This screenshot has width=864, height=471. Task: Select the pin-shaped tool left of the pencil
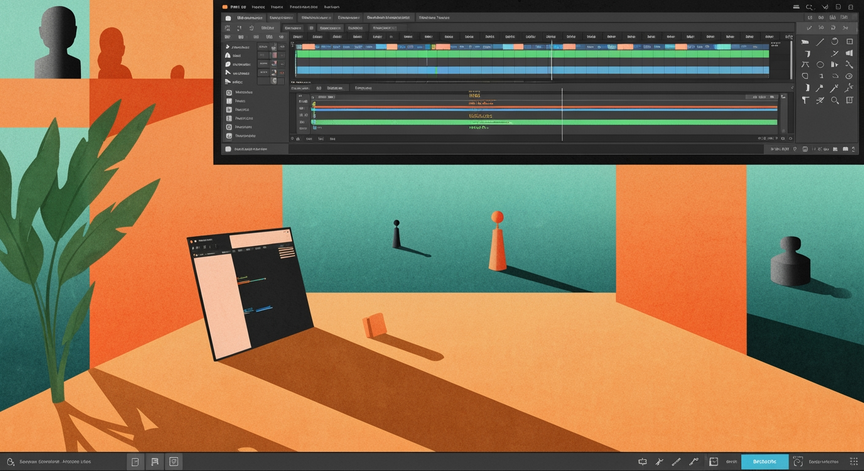pos(819,88)
